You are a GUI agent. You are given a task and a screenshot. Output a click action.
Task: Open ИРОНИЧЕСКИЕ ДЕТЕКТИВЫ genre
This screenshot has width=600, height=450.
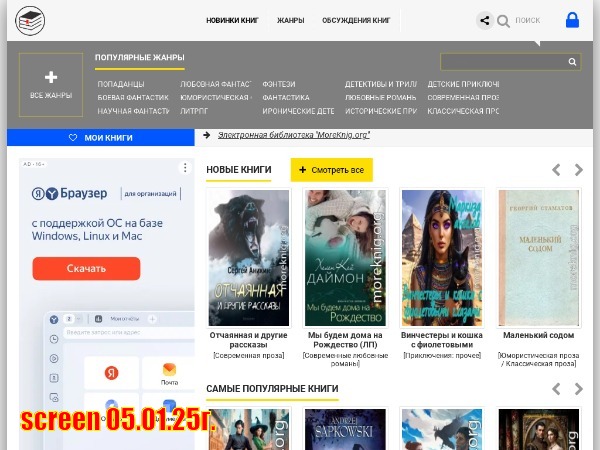pos(298,111)
